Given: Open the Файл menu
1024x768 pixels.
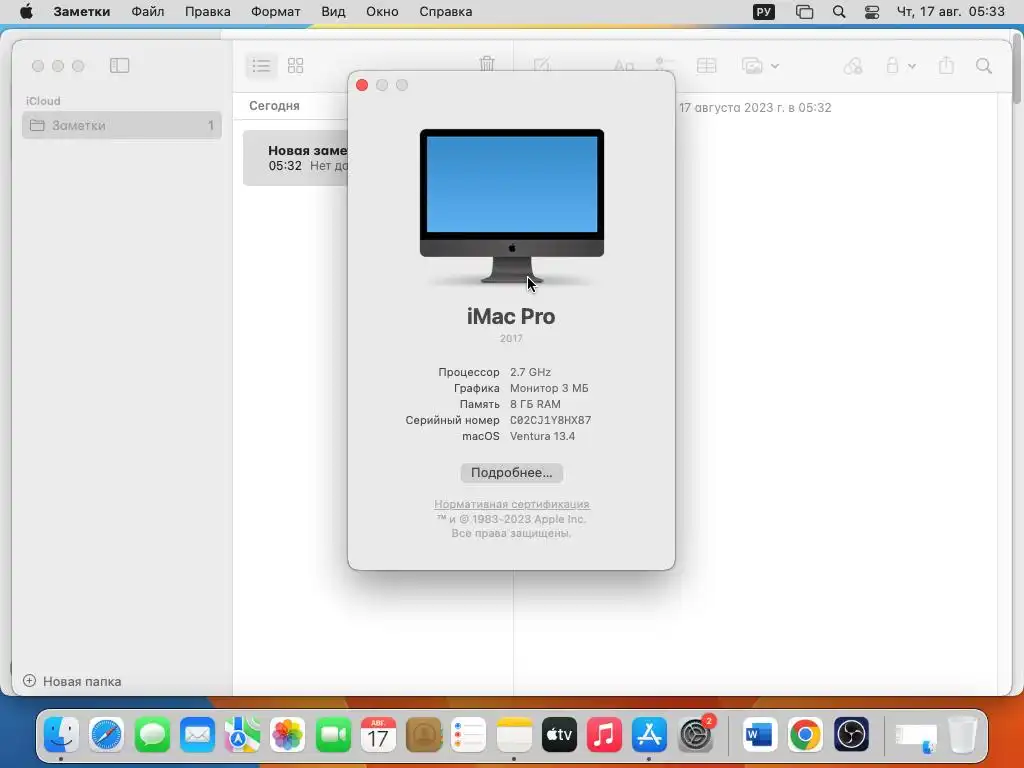Looking at the screenshot, I should [x=148, y=12].
